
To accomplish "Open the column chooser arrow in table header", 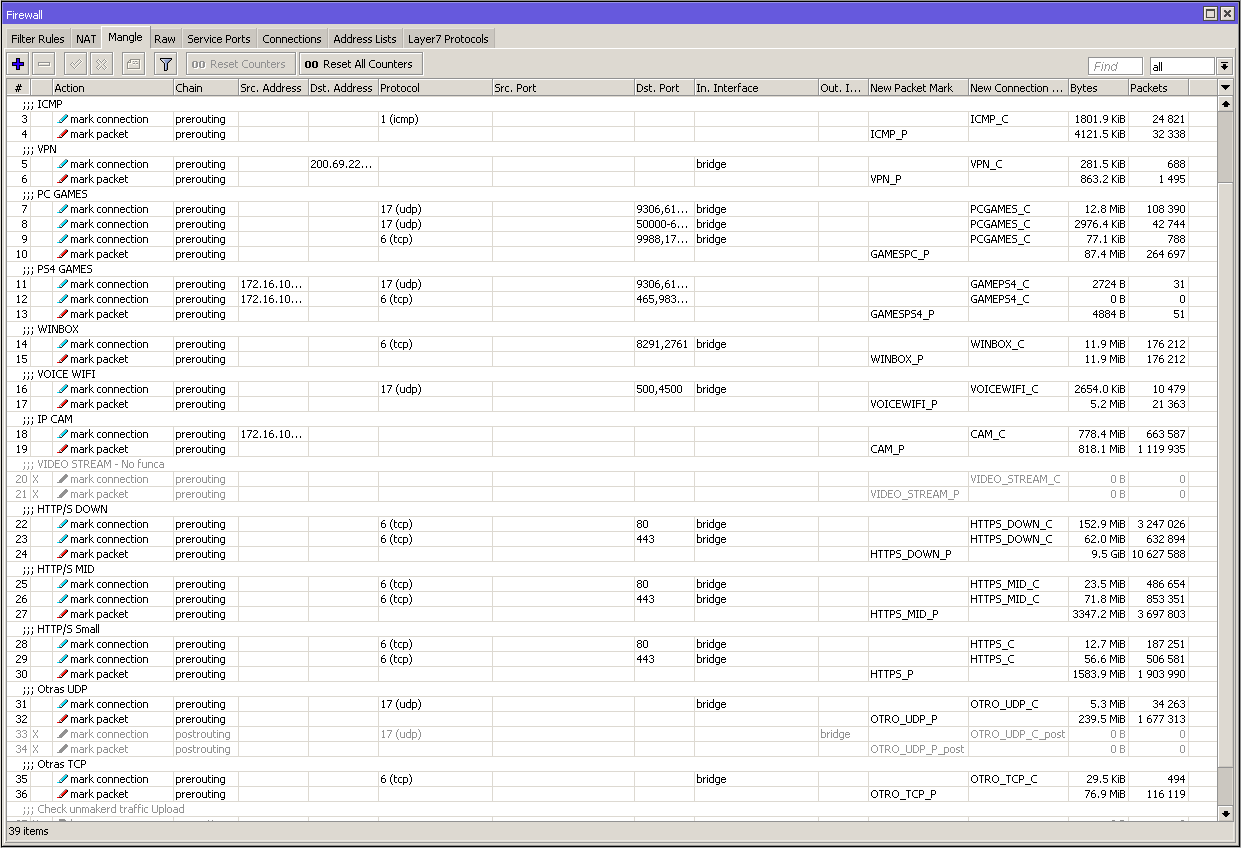I will point(1226,88).
